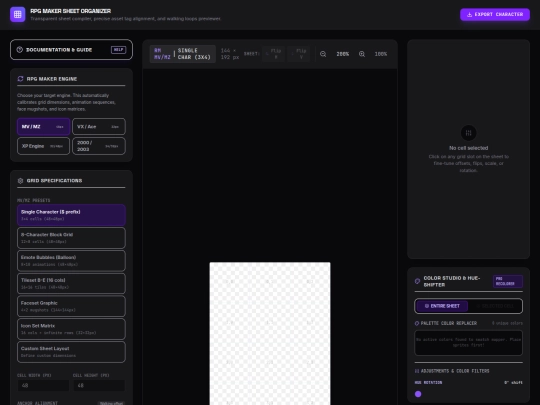Choose the Custom Sheet Layout preset

[71, 352]
